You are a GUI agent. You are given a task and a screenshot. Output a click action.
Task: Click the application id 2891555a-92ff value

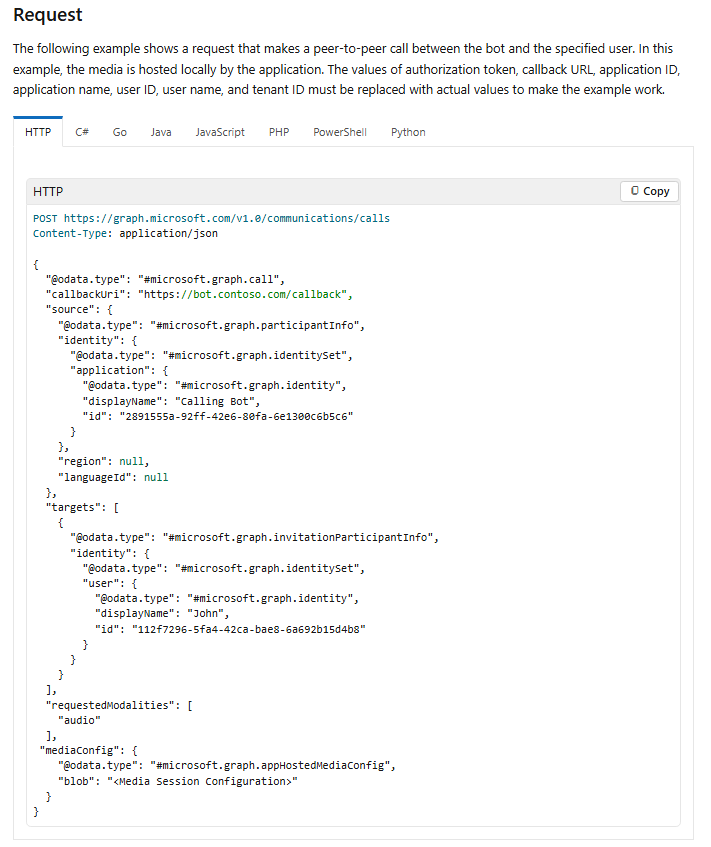coord(236,416)
